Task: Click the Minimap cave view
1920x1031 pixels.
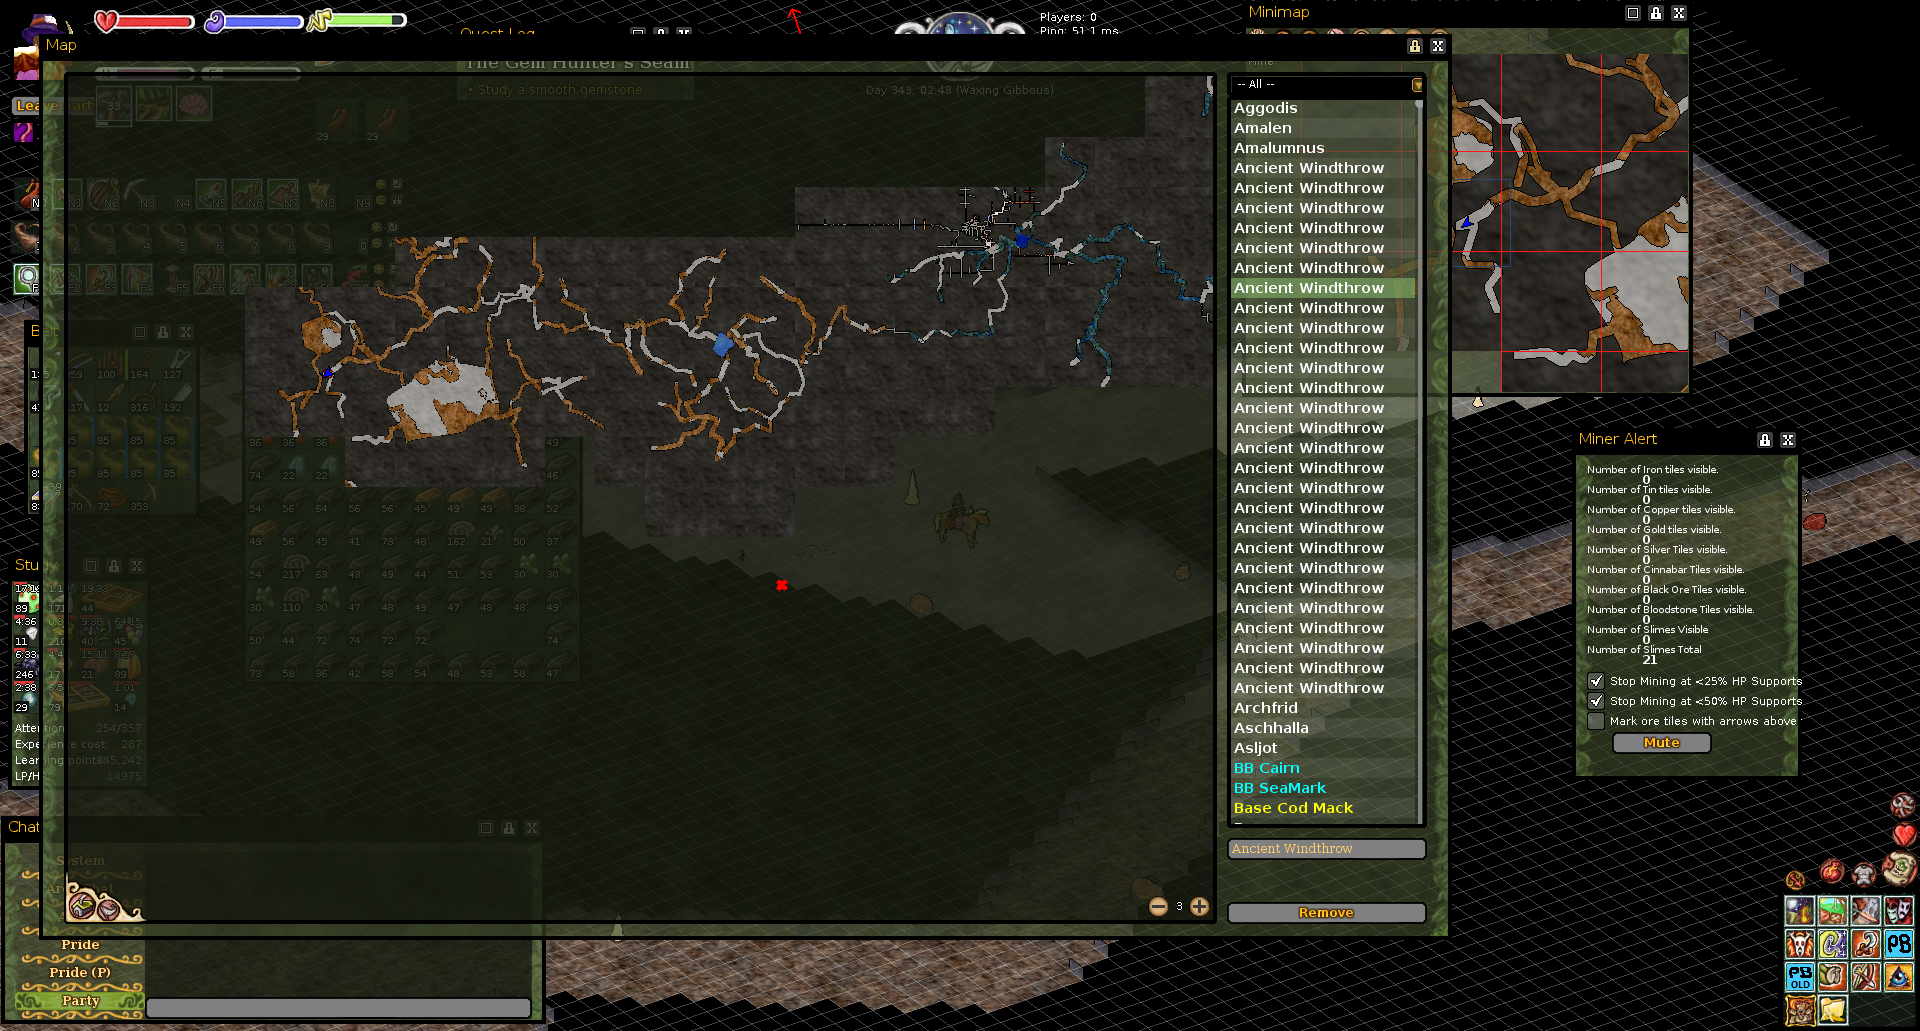Action: point(1570,222)
